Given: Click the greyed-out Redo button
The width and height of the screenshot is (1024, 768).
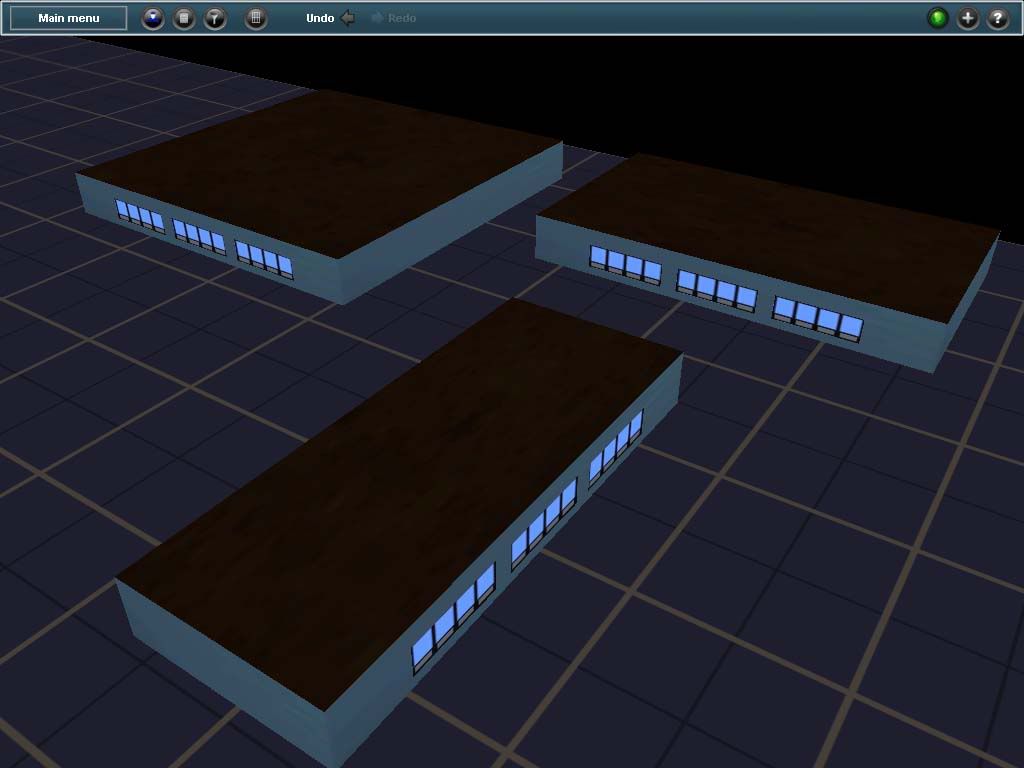Looking at the screenshot, I should pyautogui.click(x=393, y=18).
